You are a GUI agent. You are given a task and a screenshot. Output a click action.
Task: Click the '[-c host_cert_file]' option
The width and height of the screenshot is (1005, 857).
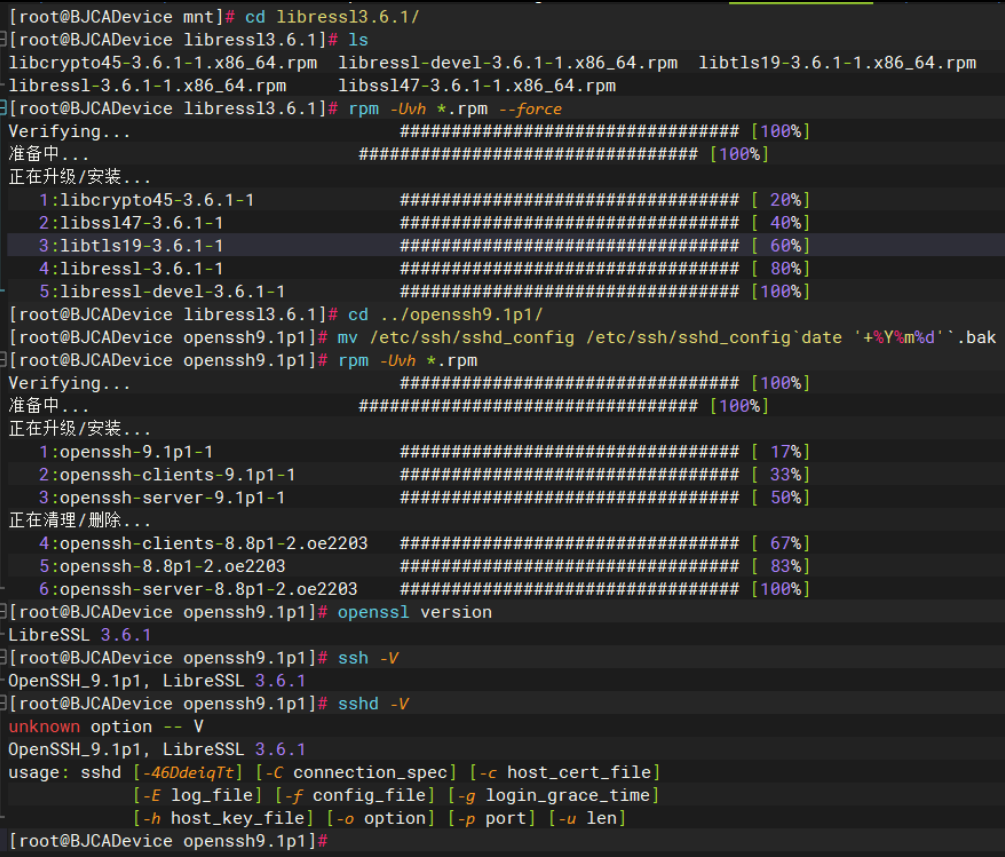(x=565, y=772)
